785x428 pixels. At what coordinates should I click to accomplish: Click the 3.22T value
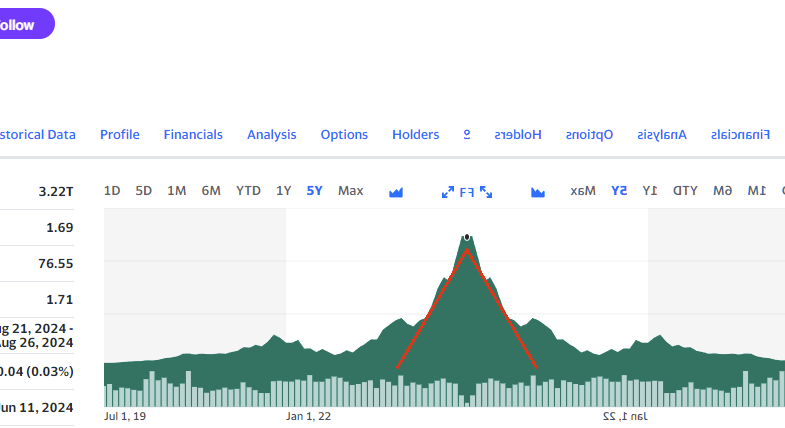point(56,192)
